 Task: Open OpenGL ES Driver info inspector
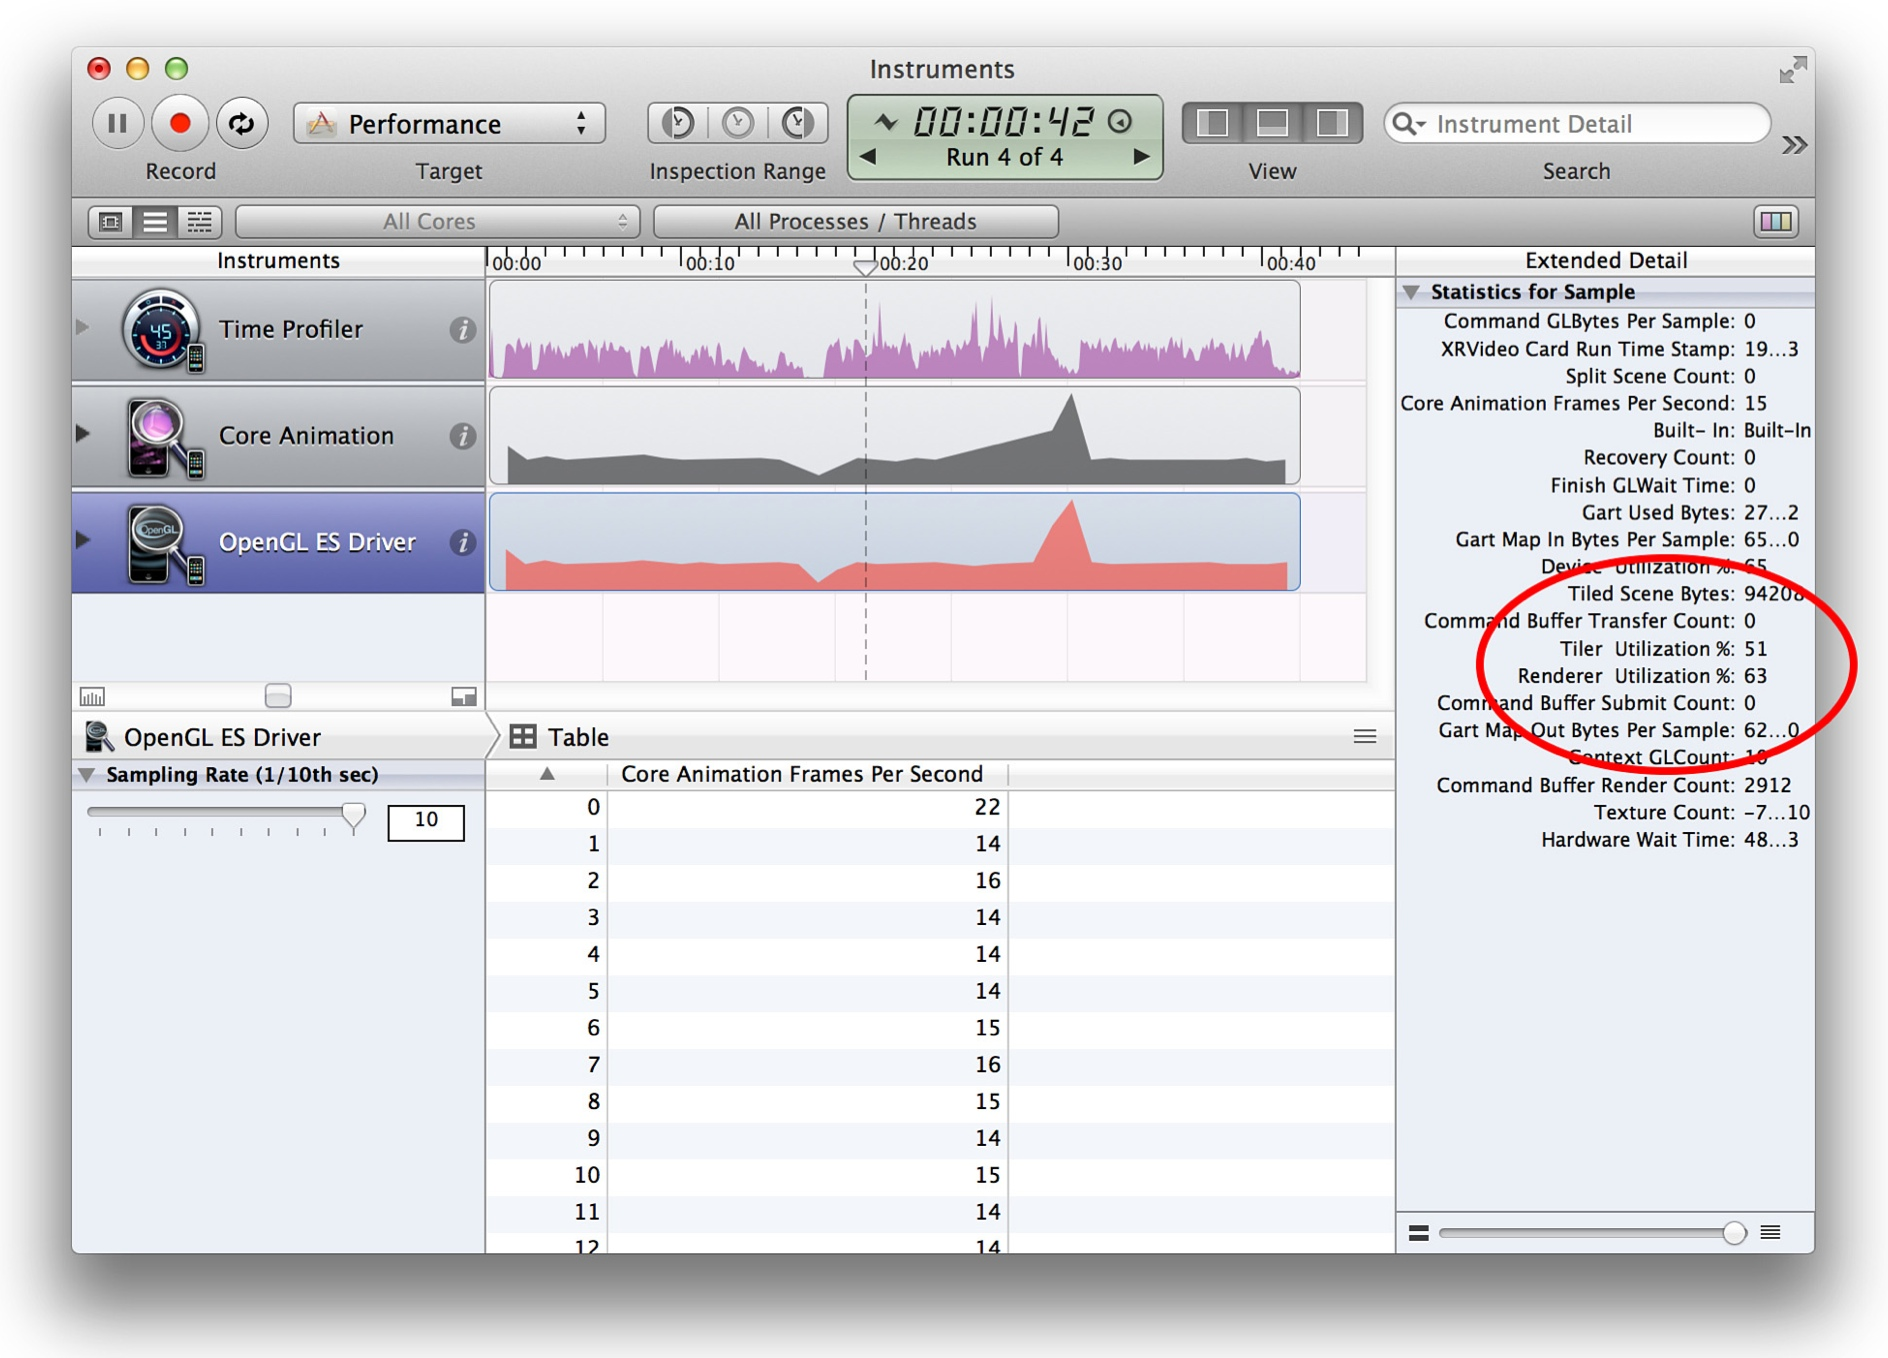[x=462, y=542]
